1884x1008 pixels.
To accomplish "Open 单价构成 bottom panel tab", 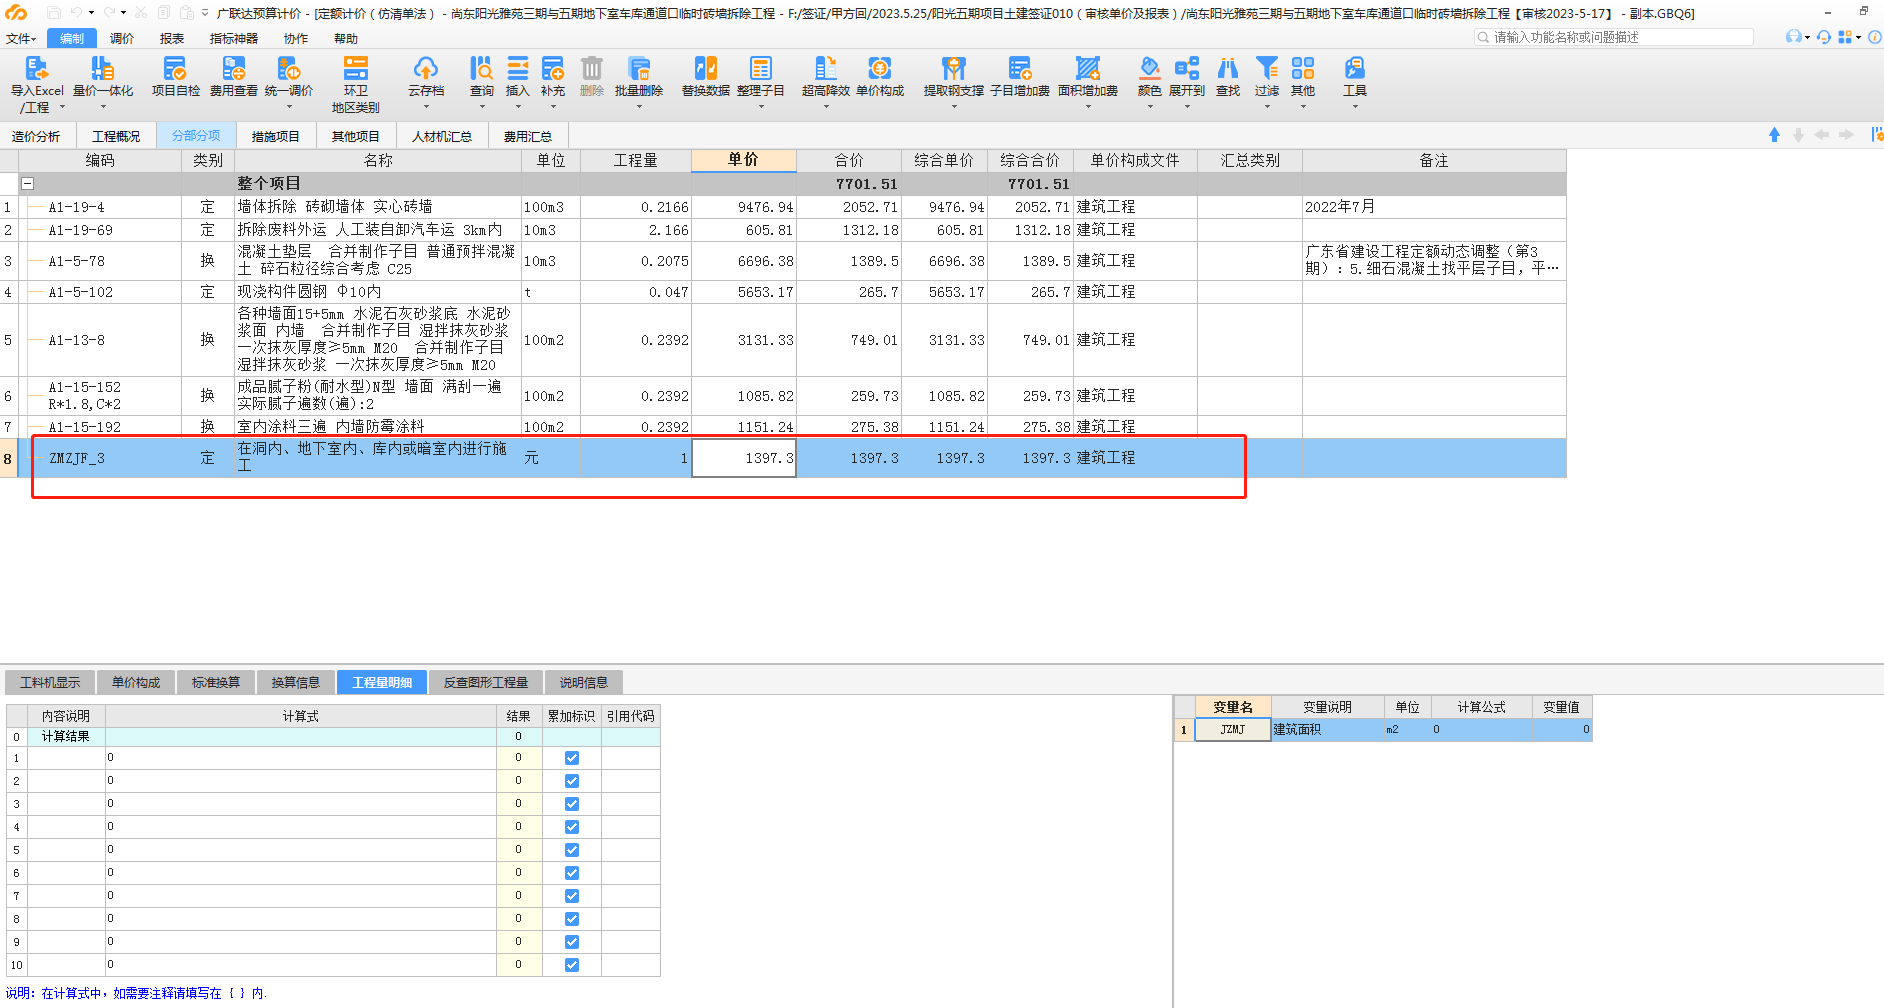I will click(136, 682).
